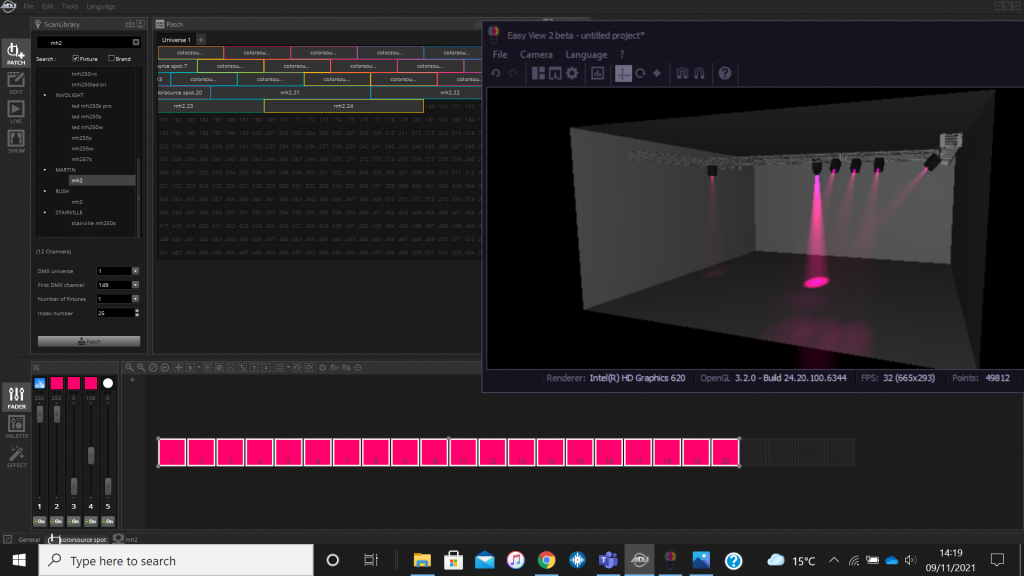This screenshot has height=576, width=1024.
Task: Toggle On button for fader 2
Action: pos(57,521)
